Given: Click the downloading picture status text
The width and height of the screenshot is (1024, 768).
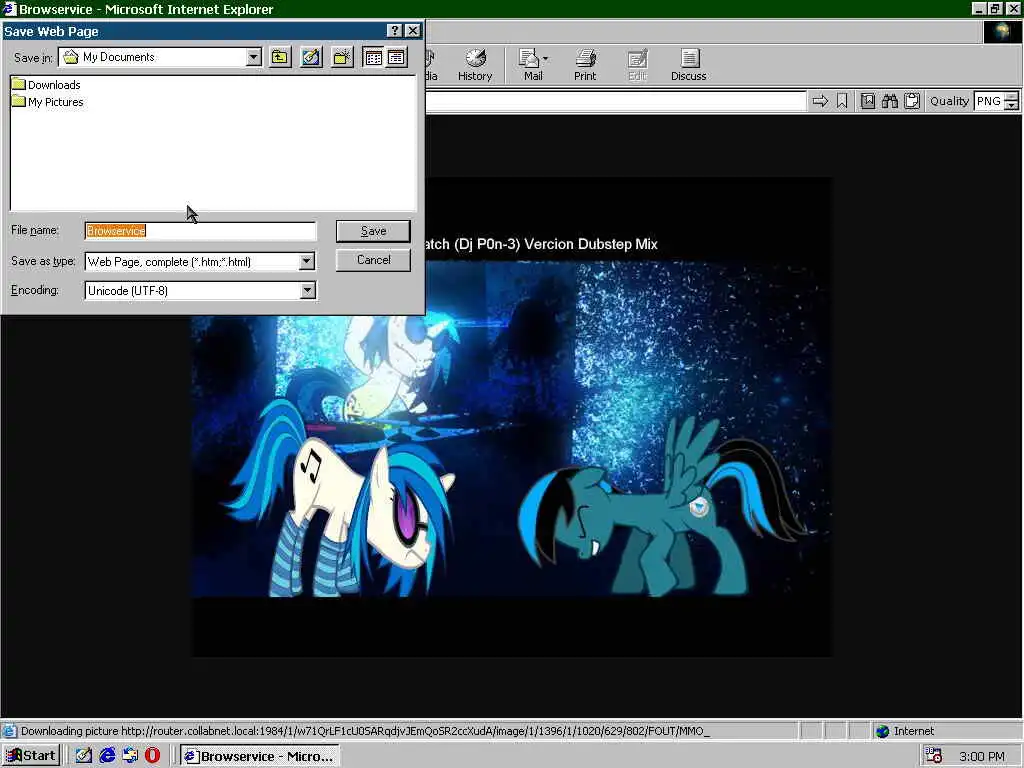Looking at the screenshot, I should pyautogui.click(x=365, y=731).
